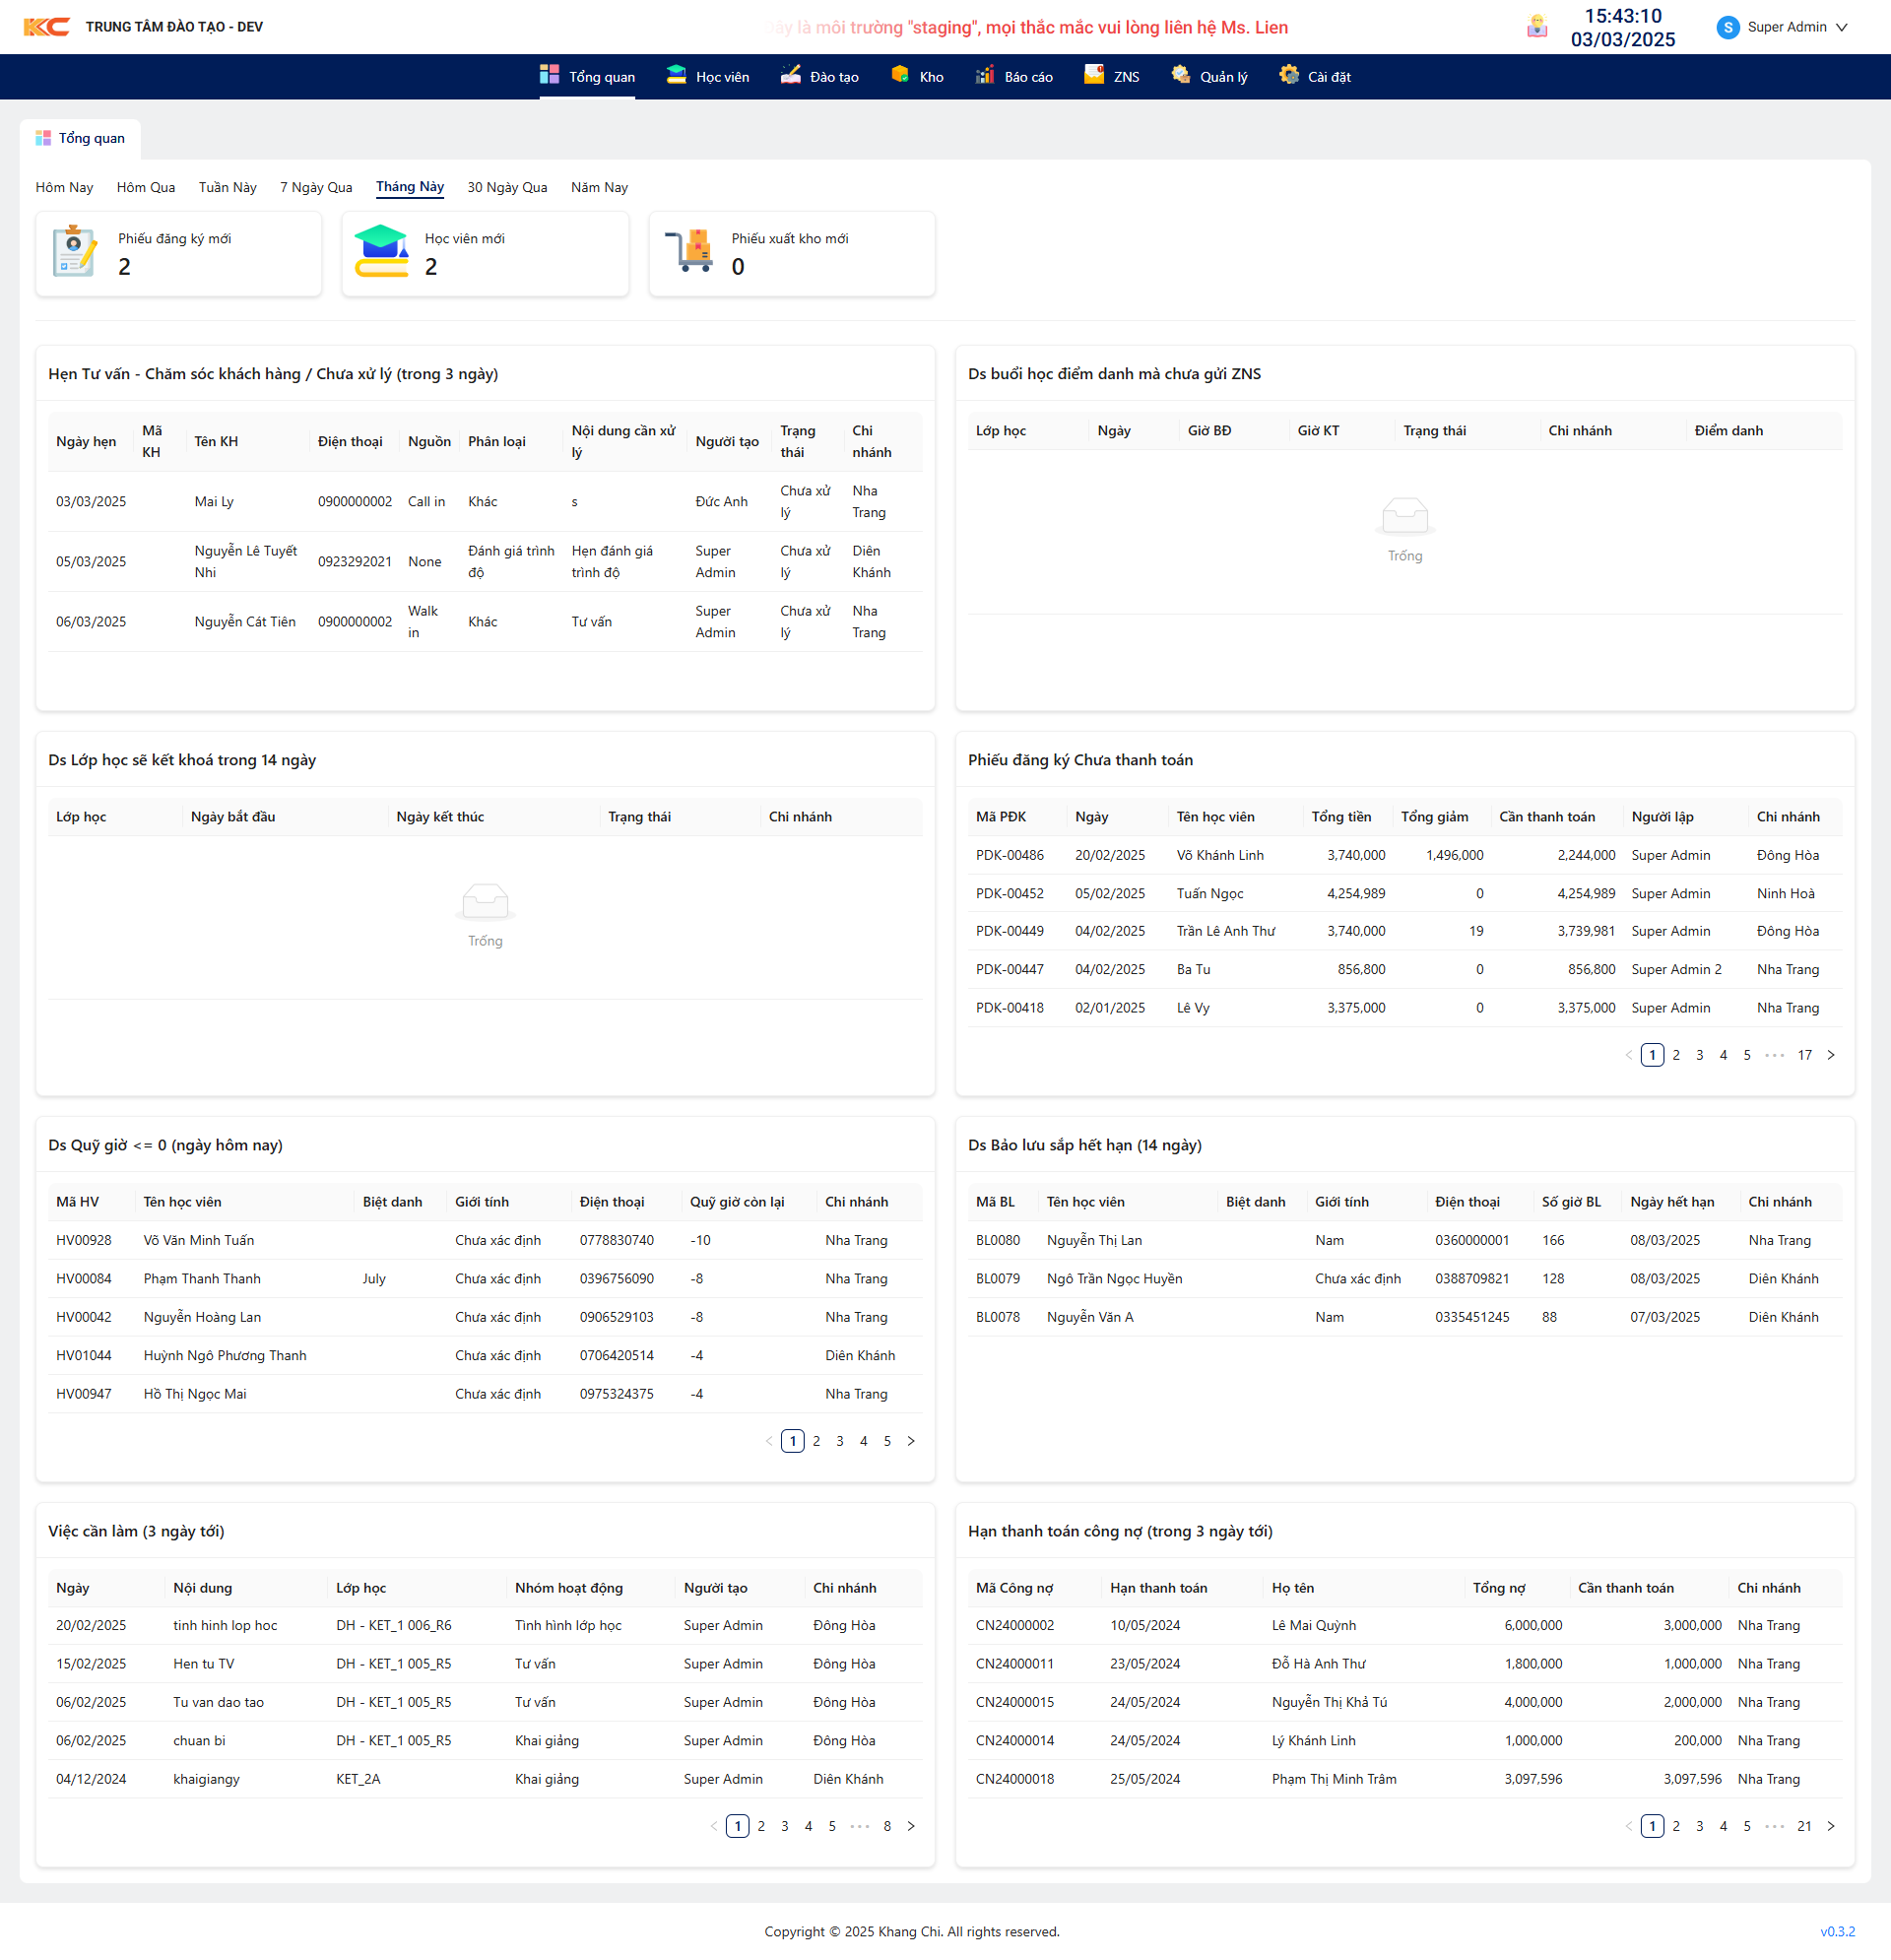The height and width of the screenshot is (1960, 1891).
Task: Open page 21 of công nợ list
Action: tap(1804, 1826)
